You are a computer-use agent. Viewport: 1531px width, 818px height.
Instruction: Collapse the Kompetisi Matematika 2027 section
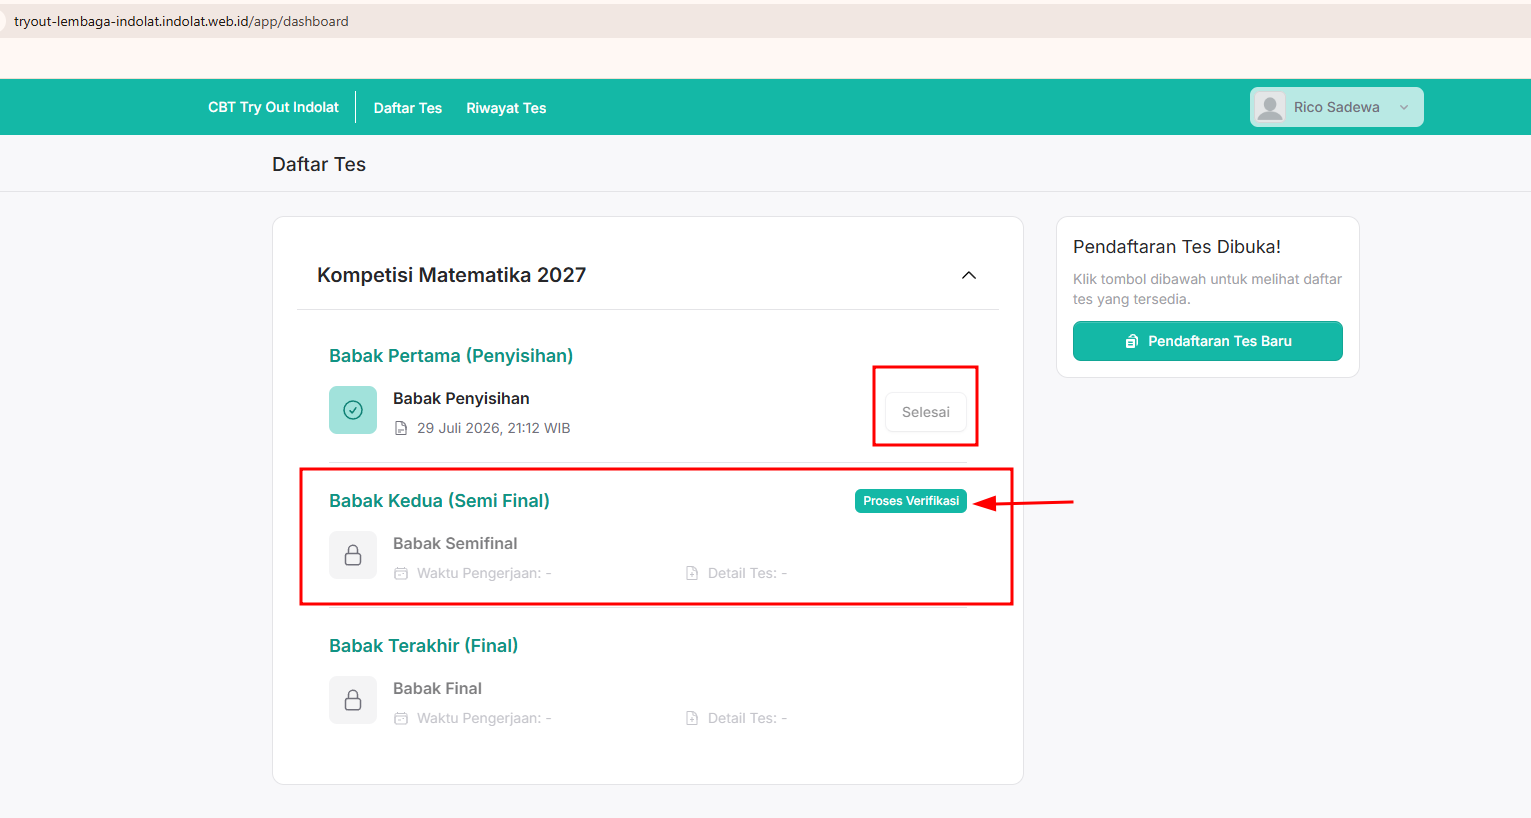[969, 275]
